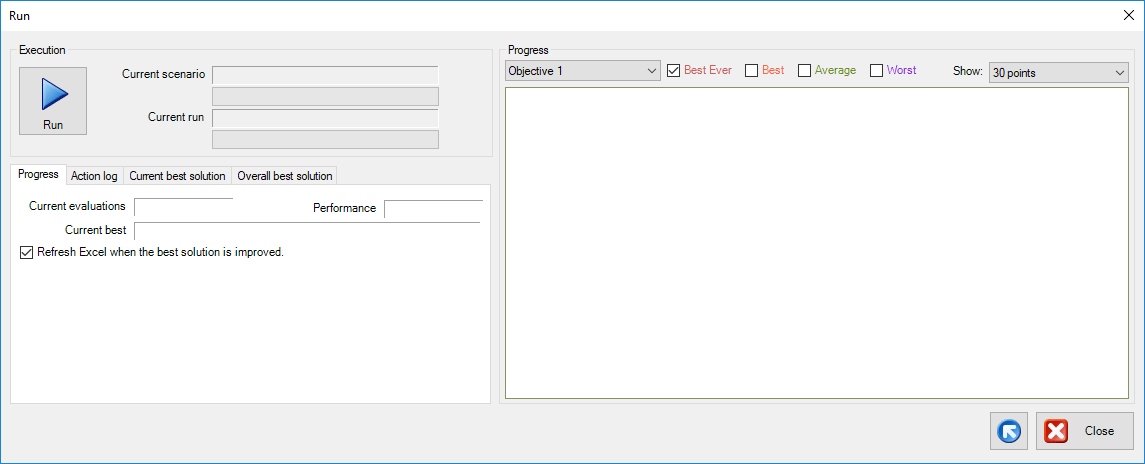The height and width of the screenshot is (464, 1145).
Task: Open the Objective 1 dropdown
Action: (x=582, y=71)
